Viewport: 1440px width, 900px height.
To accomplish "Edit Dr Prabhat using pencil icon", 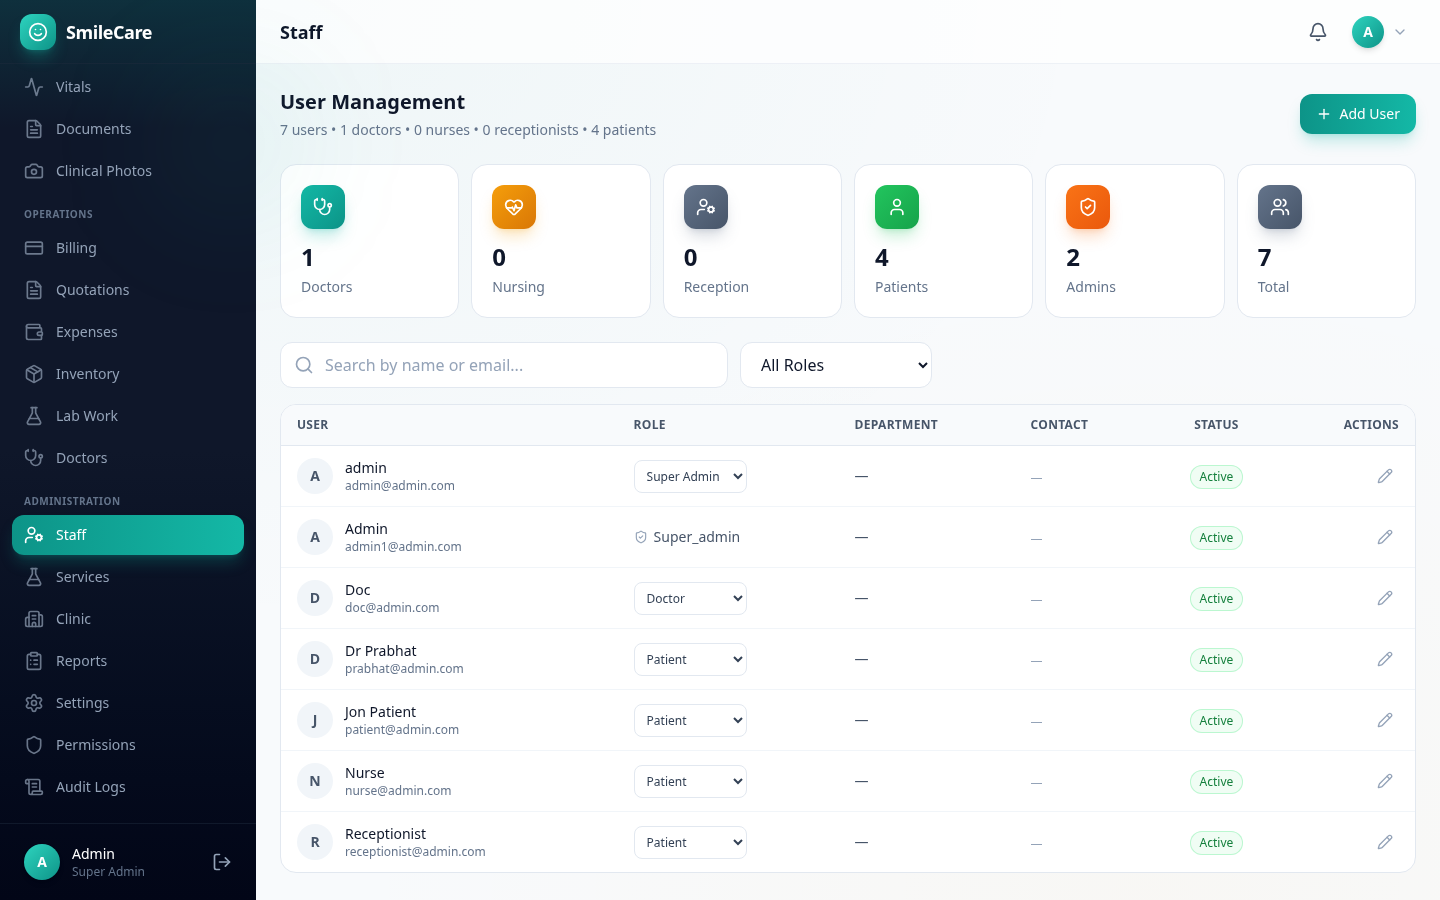I will [1385, 659].
